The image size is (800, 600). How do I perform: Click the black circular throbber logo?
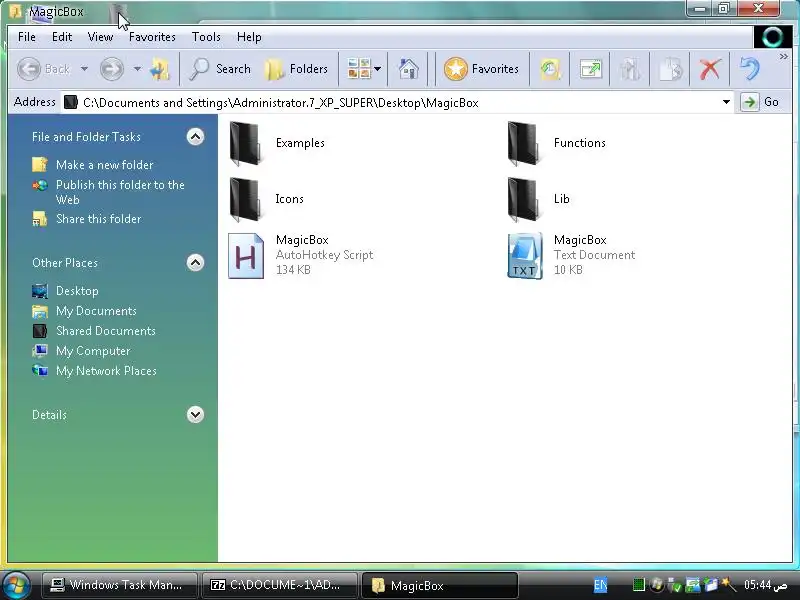point(773,37)
